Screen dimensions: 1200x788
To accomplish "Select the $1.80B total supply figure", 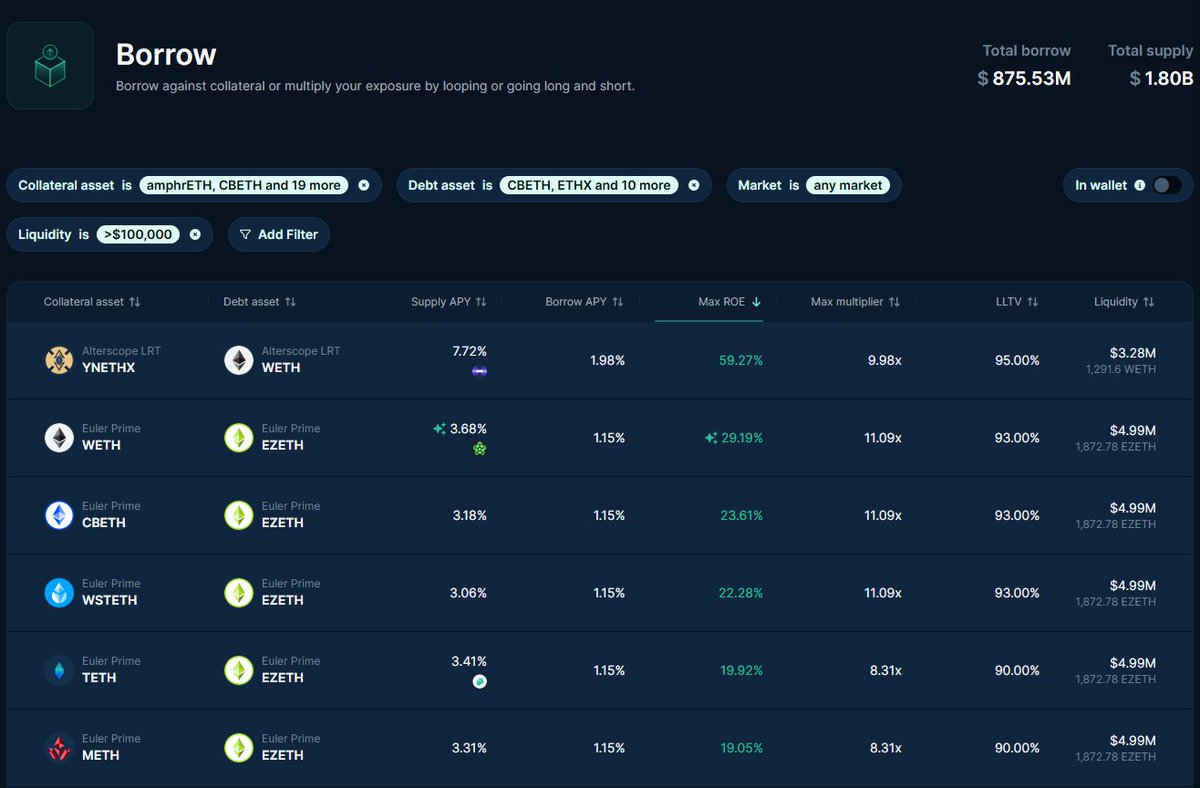I will click(x=1161, y=78).
